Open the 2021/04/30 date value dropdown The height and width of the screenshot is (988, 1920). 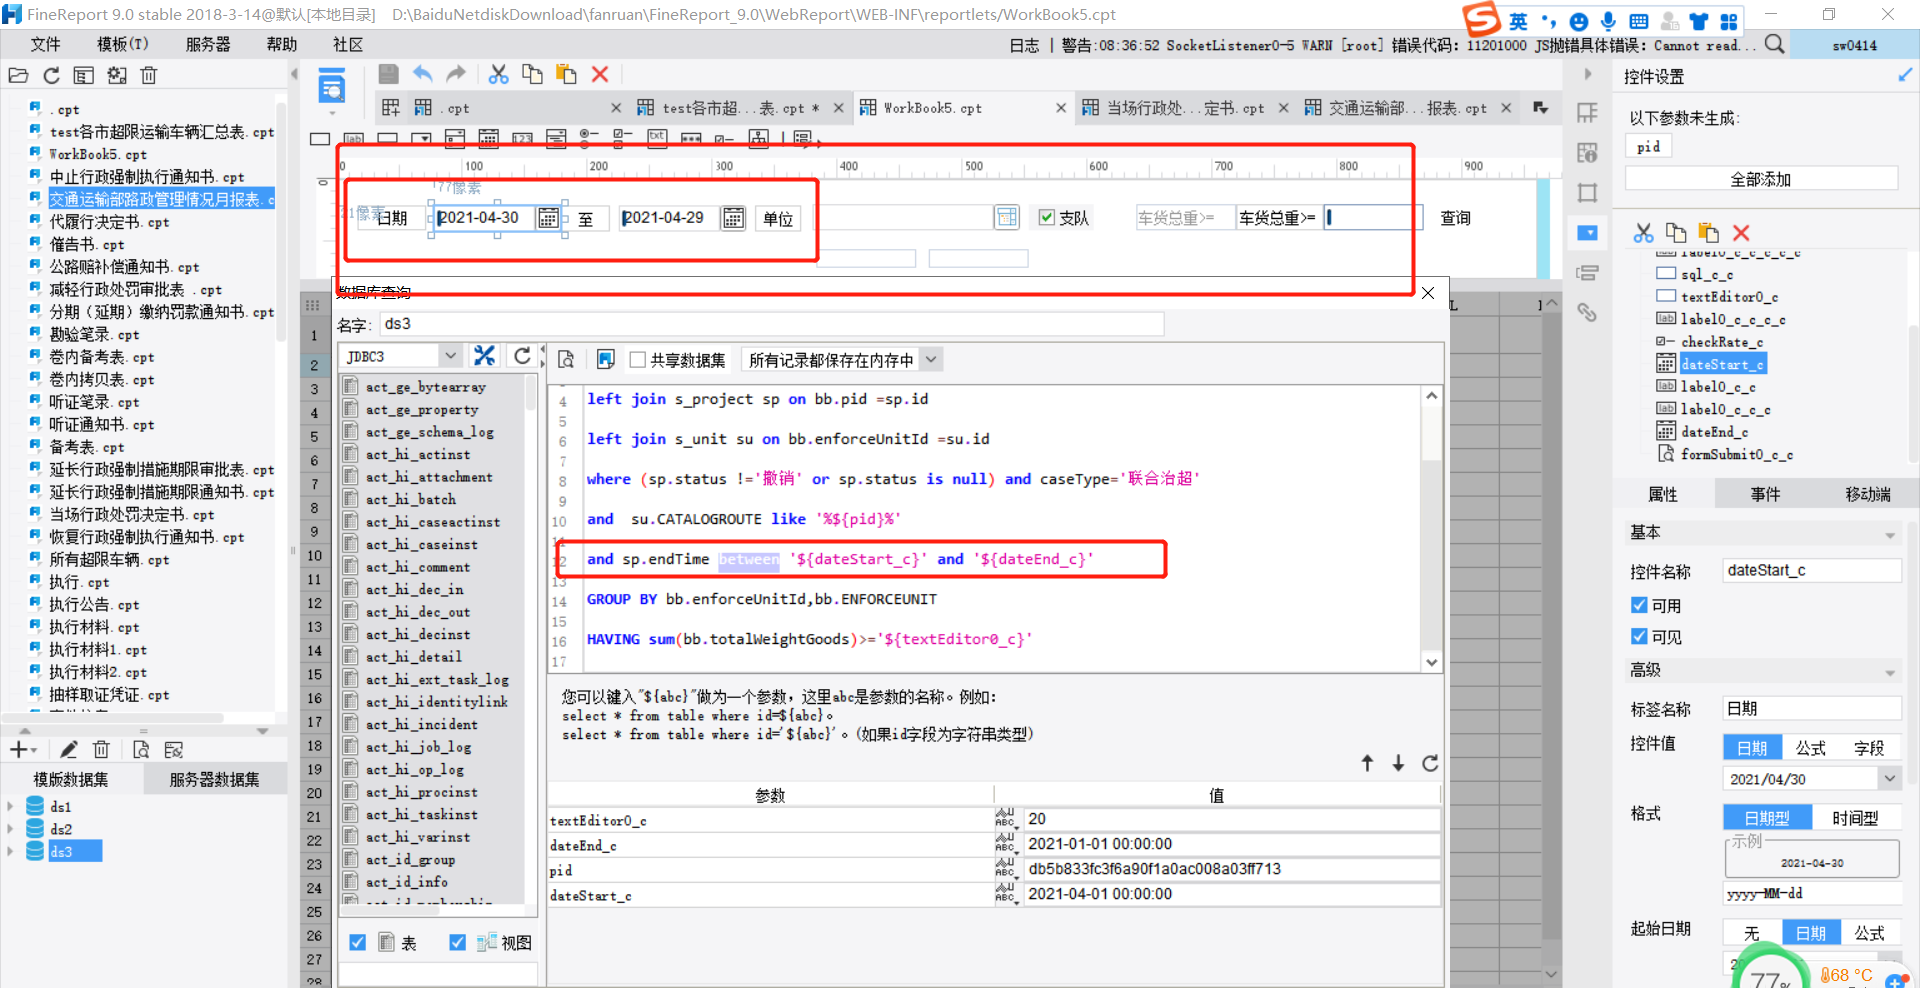point(1889,779)
